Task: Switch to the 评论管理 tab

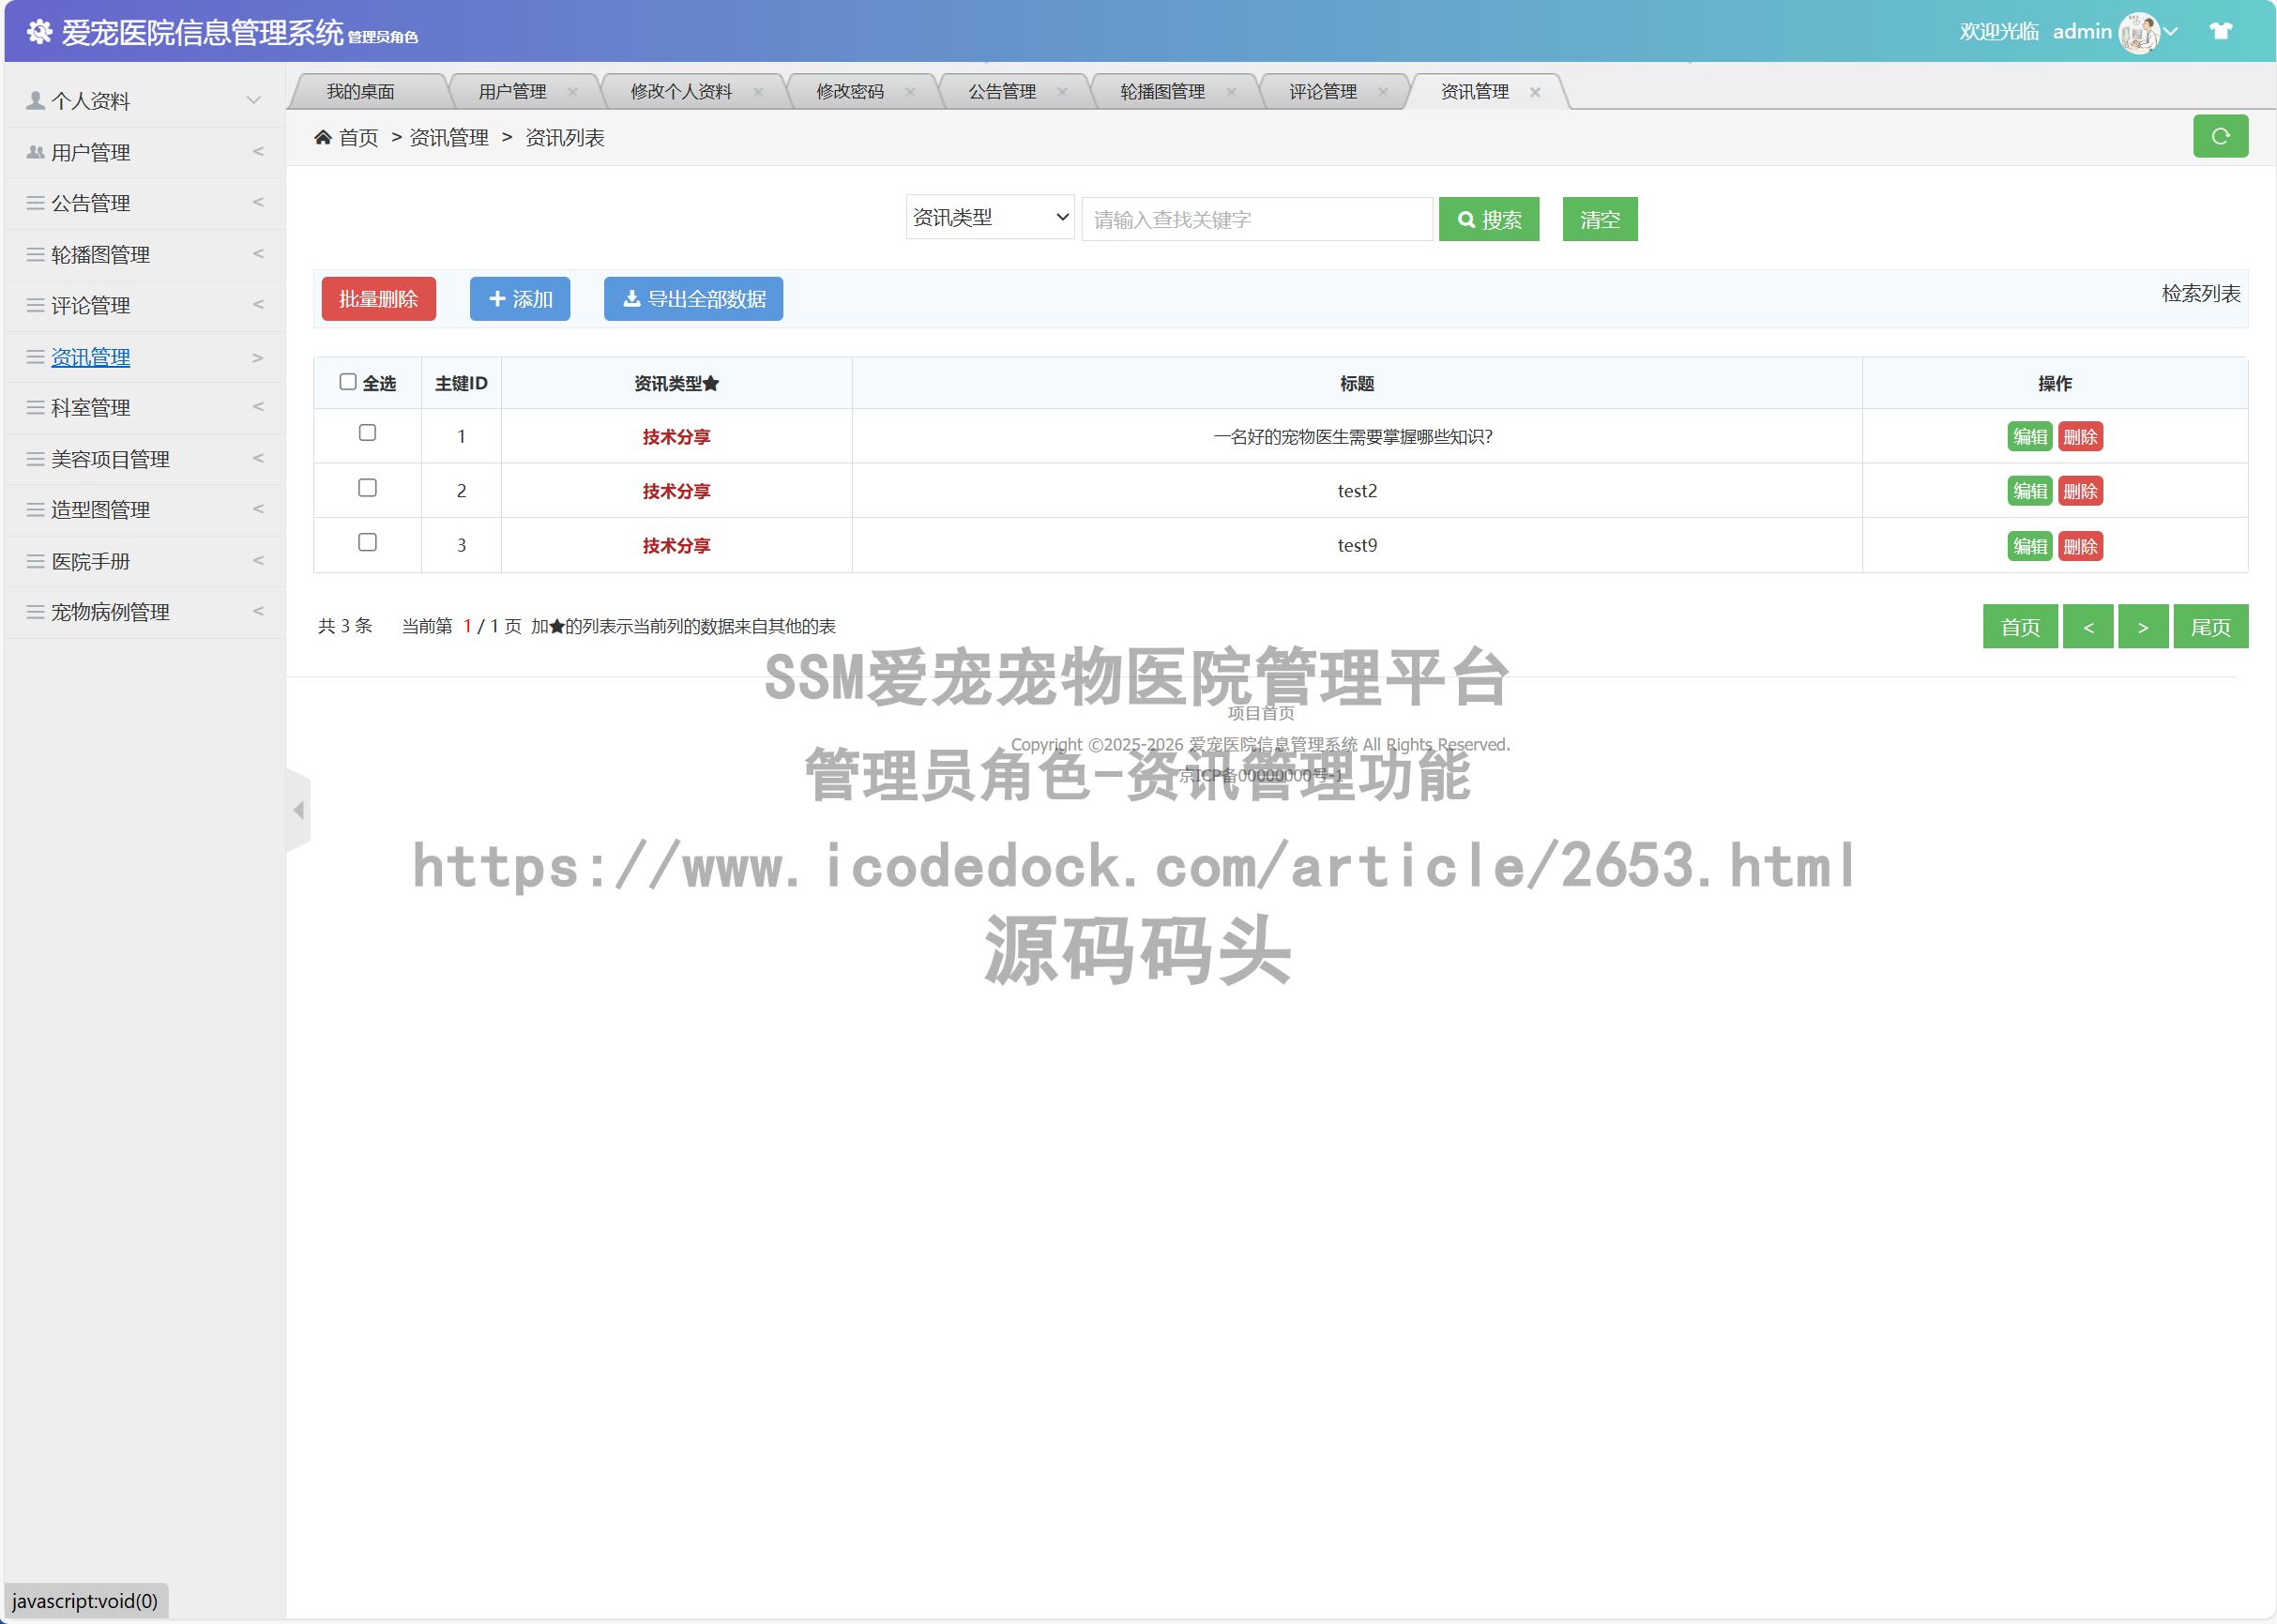Action: pyautogui.click(x=1322, y=91)
